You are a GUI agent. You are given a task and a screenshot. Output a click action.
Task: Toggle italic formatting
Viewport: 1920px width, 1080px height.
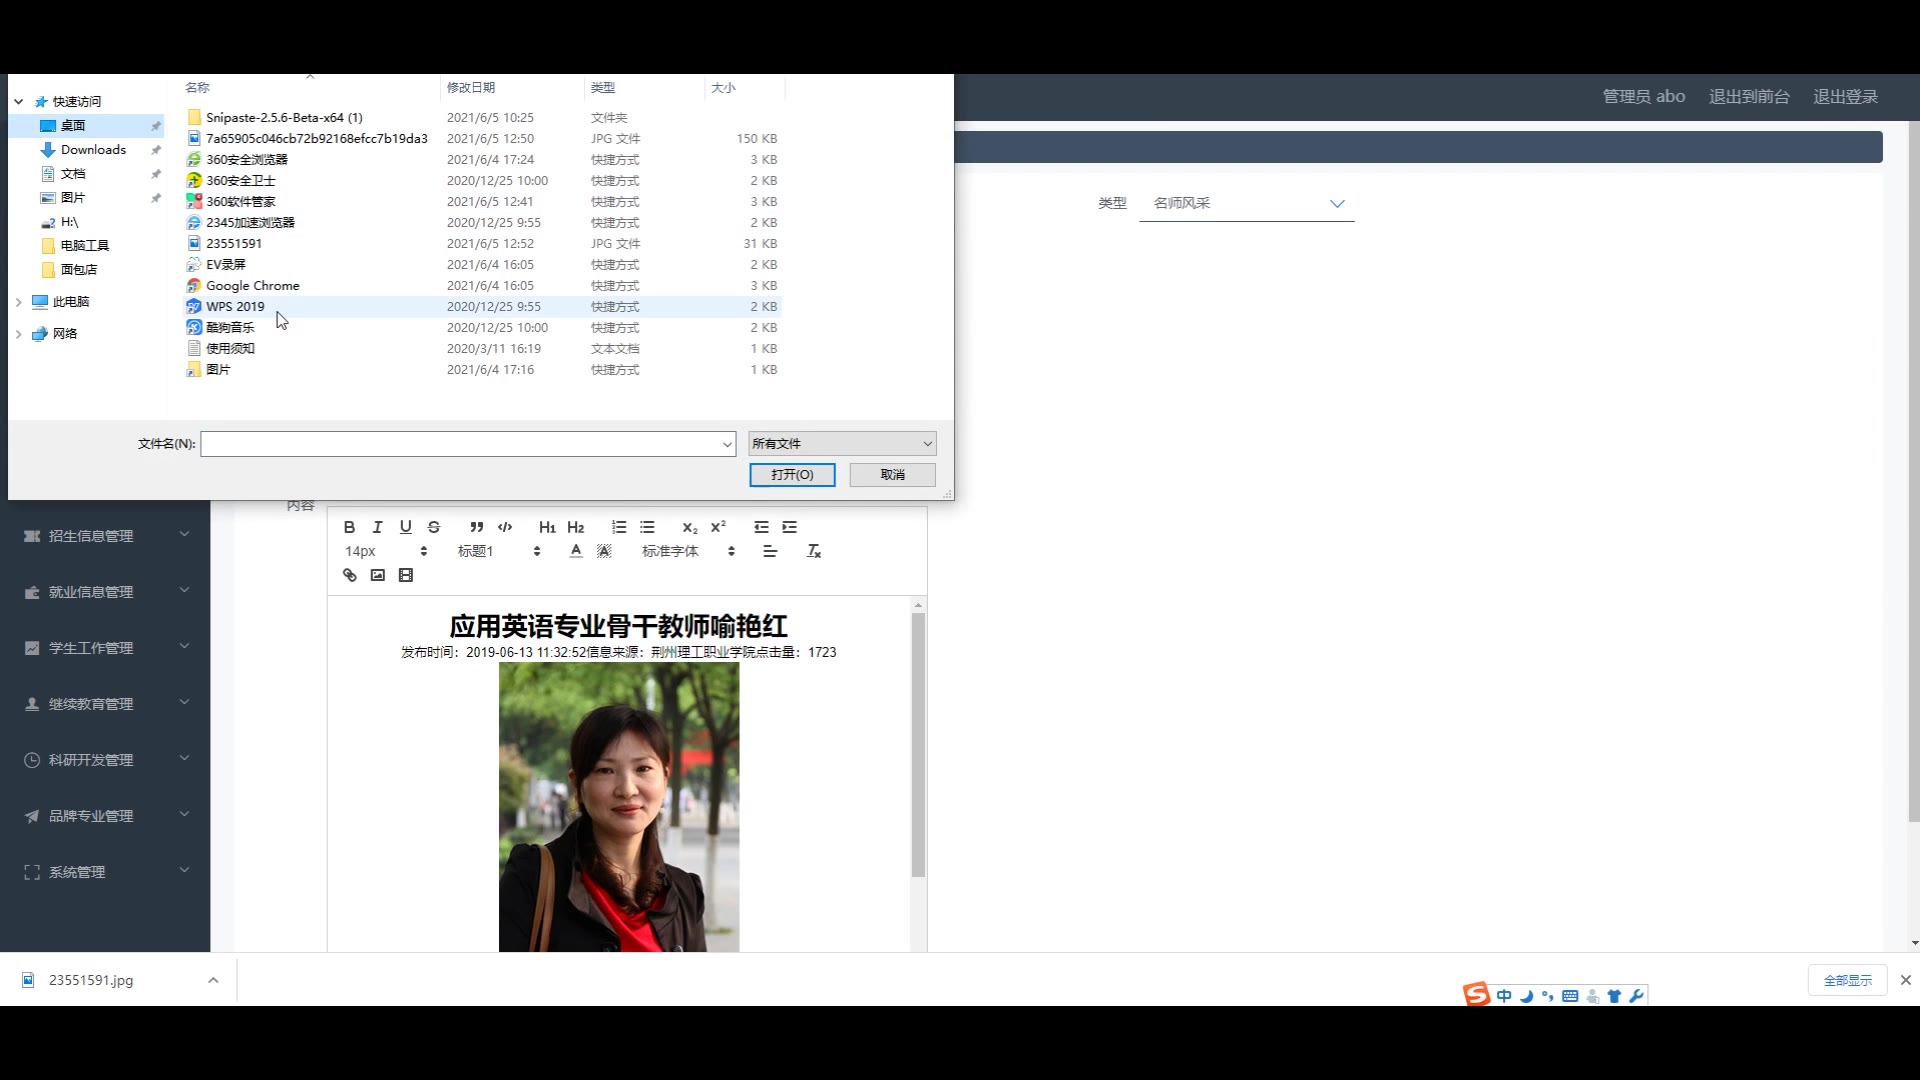coord(377,527)
